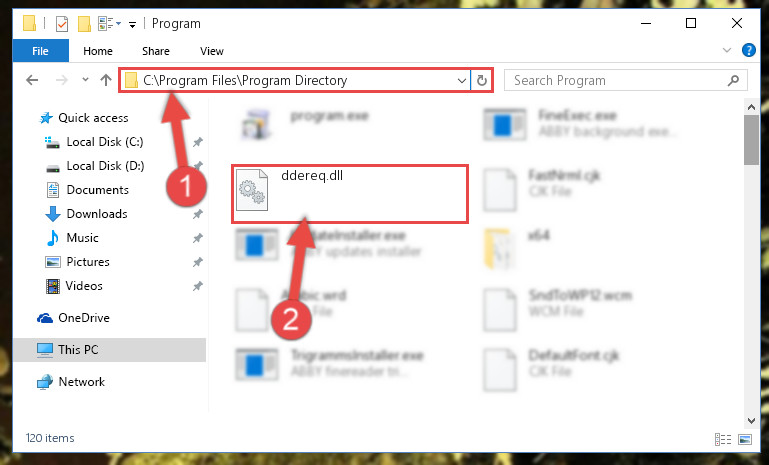Open the View ribbon tab

211,51
